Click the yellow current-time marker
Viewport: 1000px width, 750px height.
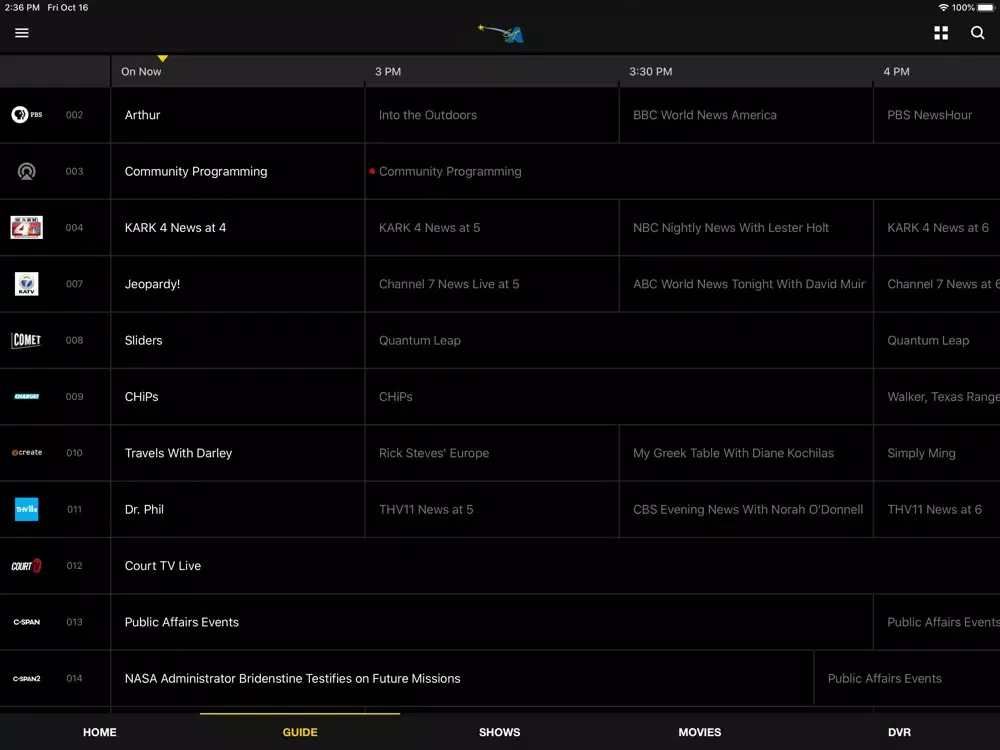[x=163, y=59]
